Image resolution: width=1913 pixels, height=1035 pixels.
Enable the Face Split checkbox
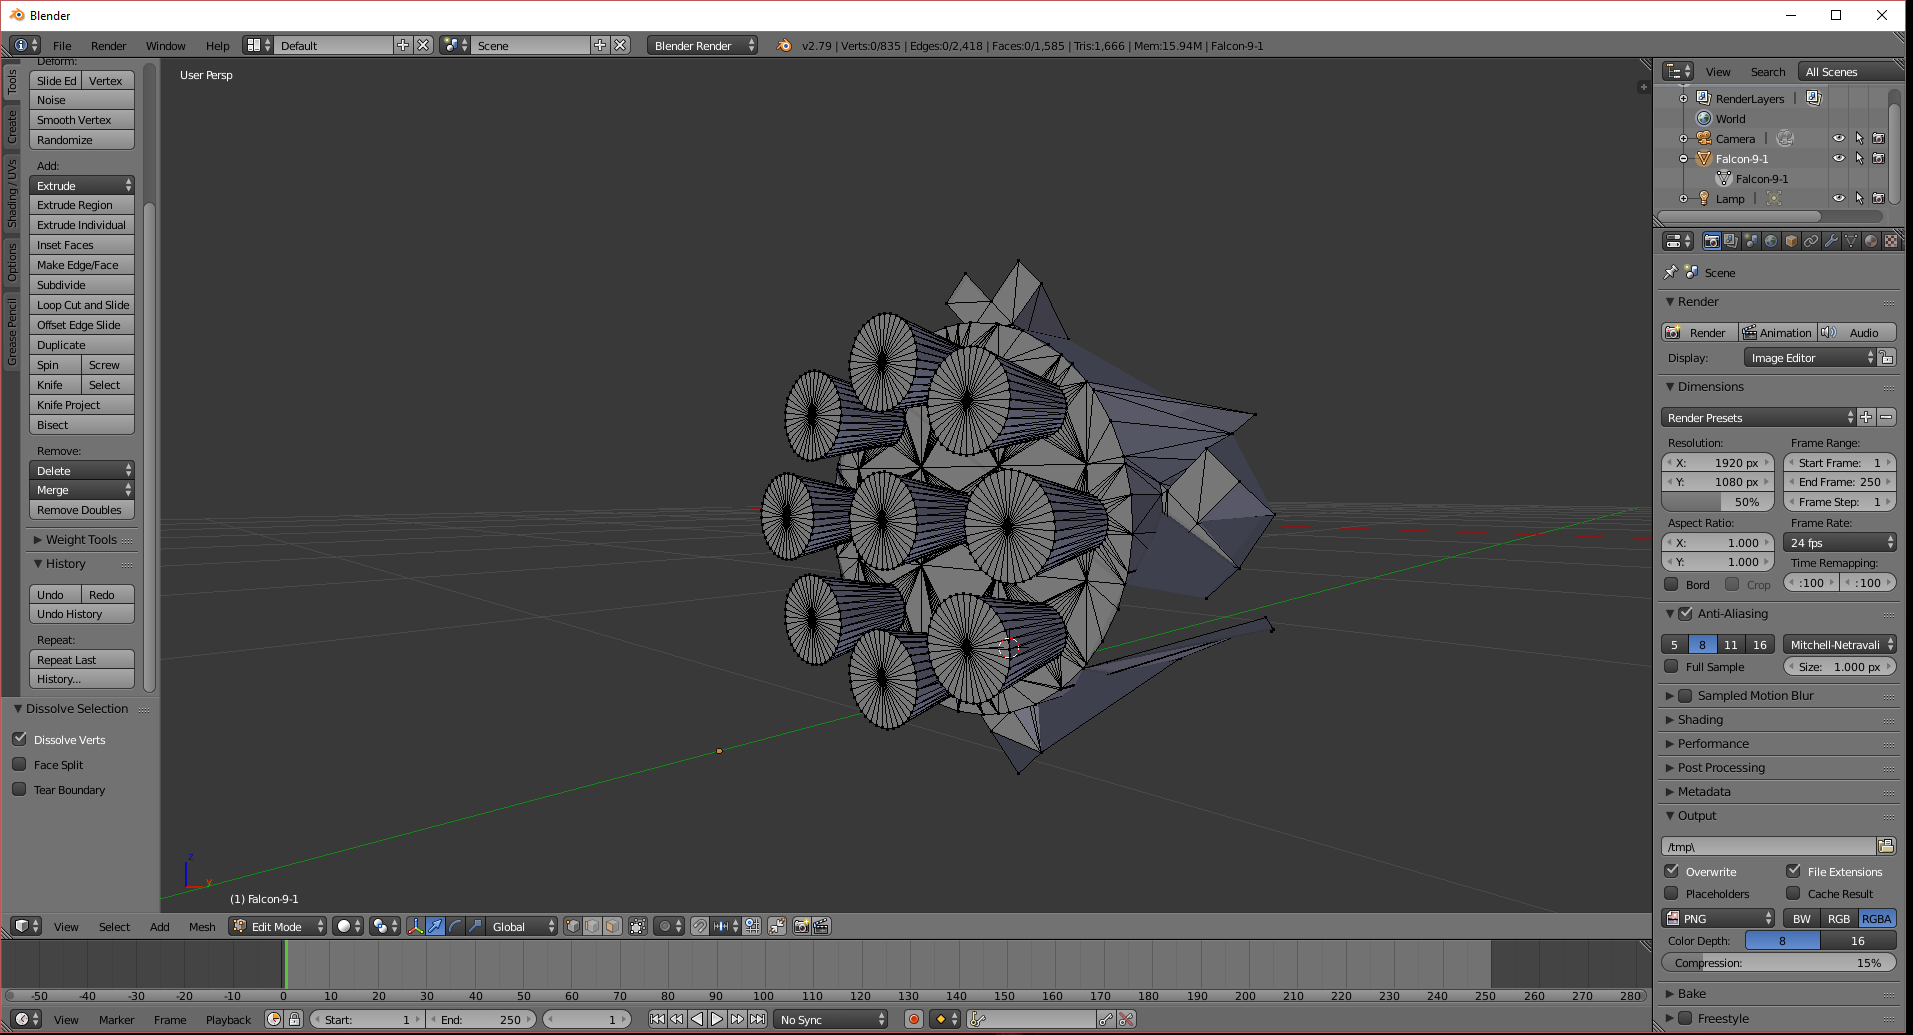[19, 764]
